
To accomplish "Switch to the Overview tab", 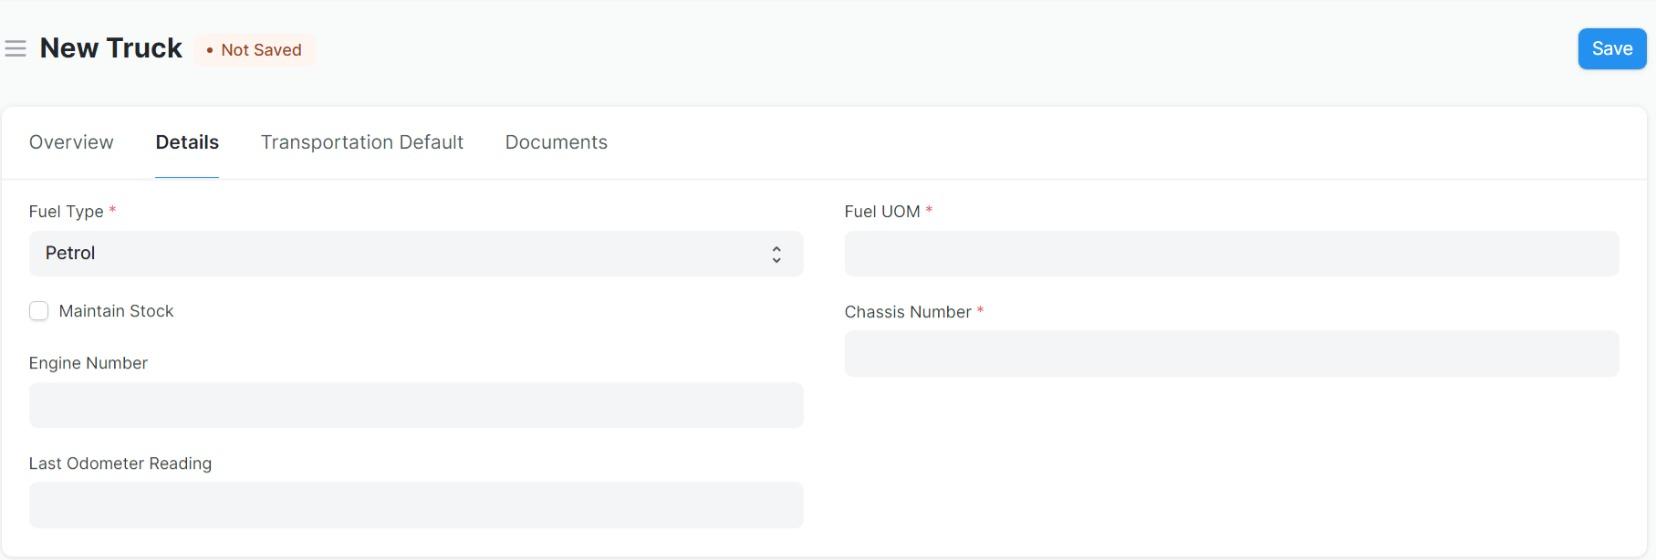I will click(71, 142).
